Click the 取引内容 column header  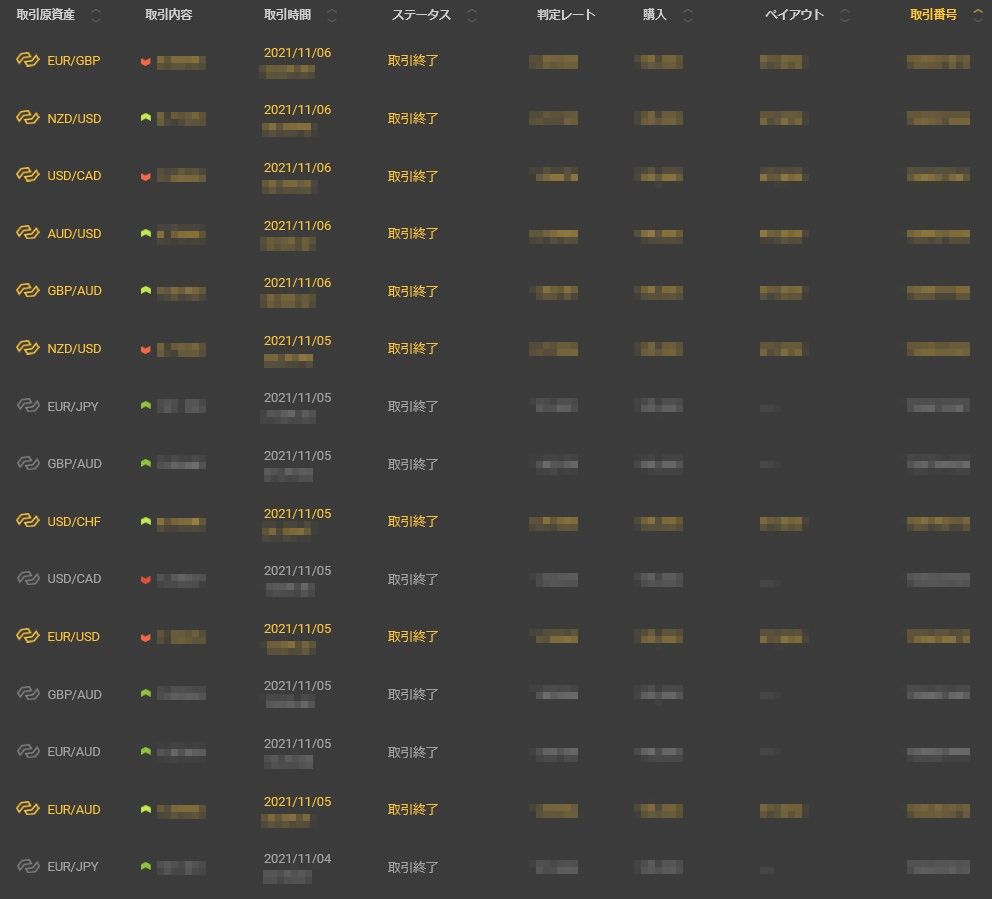(x=168, y=15)
